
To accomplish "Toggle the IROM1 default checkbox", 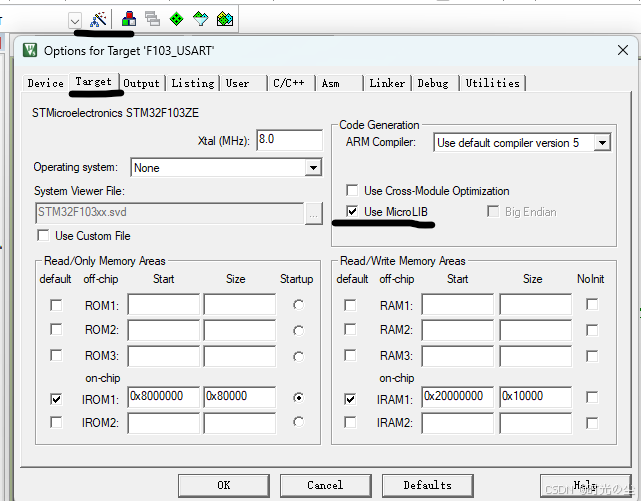I will pos(56,399).
